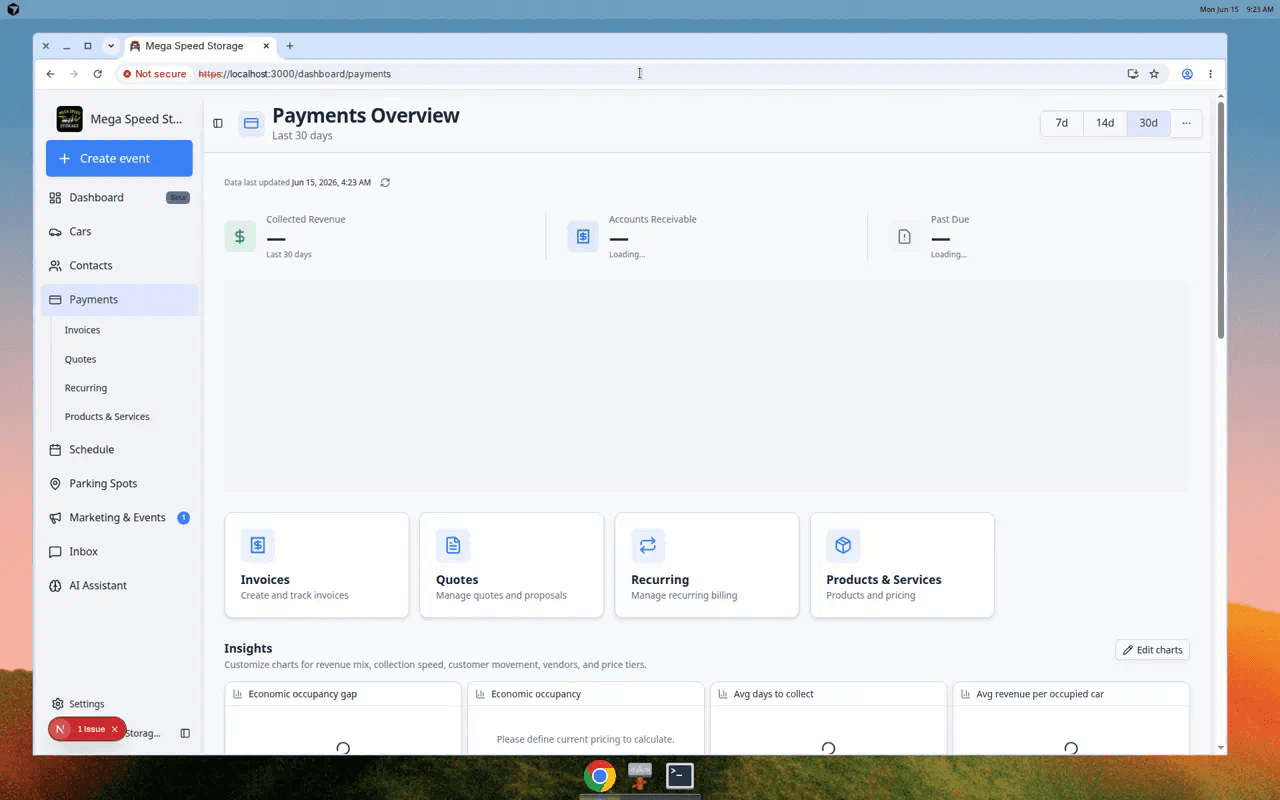This screenshot has height=800, width=1280.
Task: Click the date and time clock
Action: coord(1236,9)
